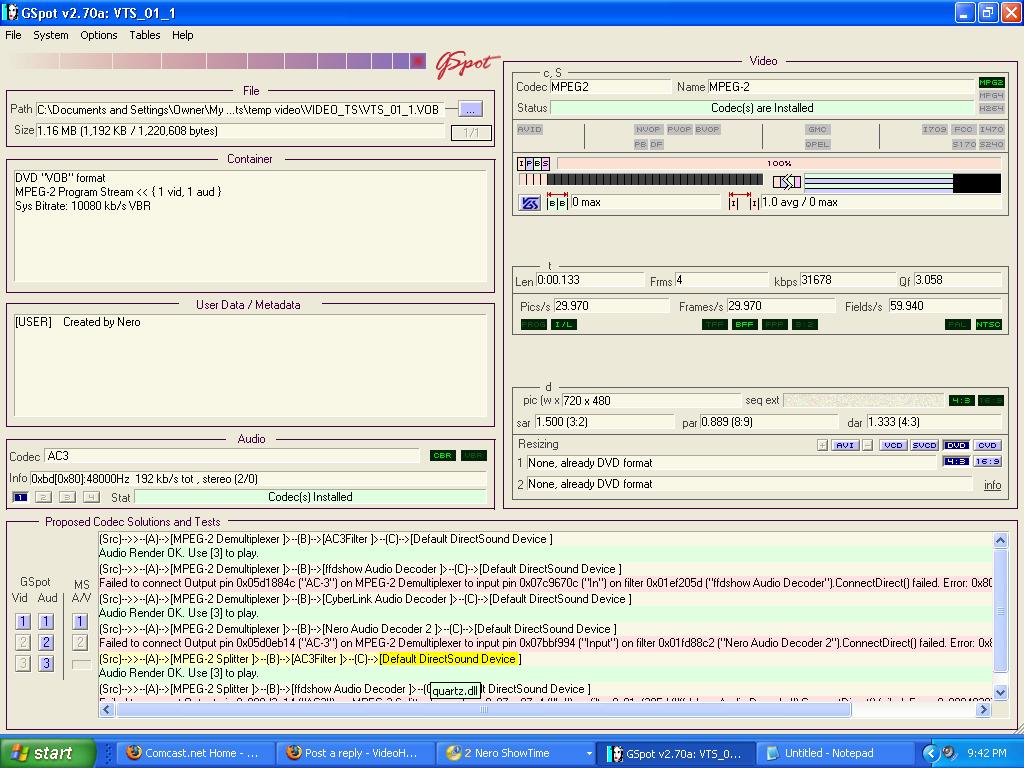Click the NVOP indicator badge
Image resolution: width=1024 pixels, height=768 pixels.
(x=648, y=129)
